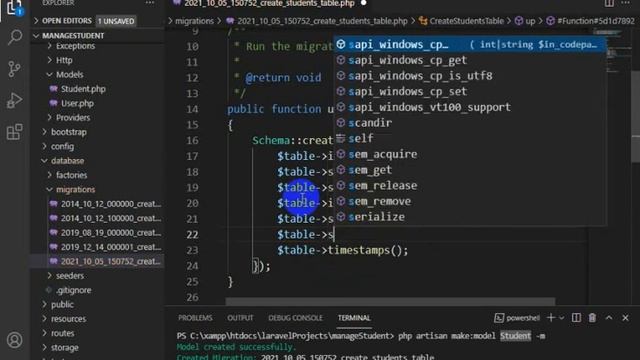Viewport: 640px width, 360px height.
Task: Accept highlighted sapi_windows_cp_conv suggestion
Action: (470, 44)
